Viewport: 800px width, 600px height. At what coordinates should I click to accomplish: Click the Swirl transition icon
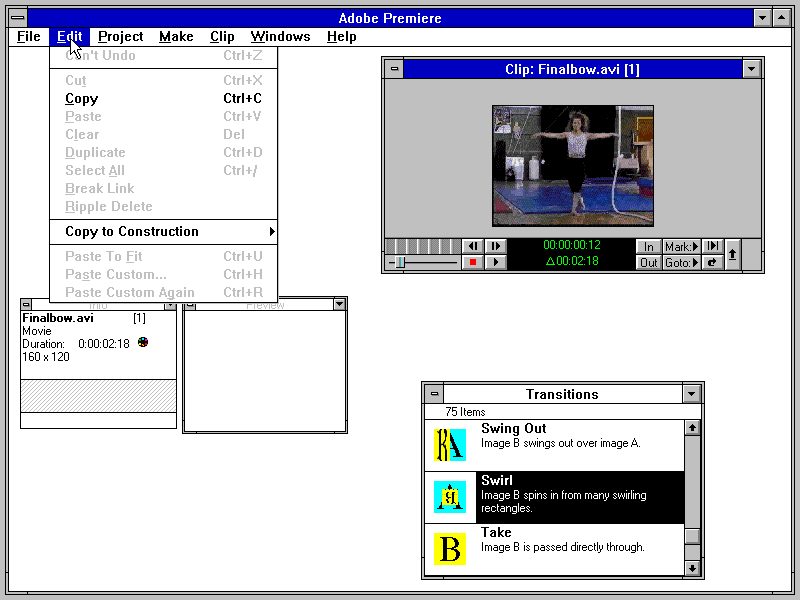(449, 497)
